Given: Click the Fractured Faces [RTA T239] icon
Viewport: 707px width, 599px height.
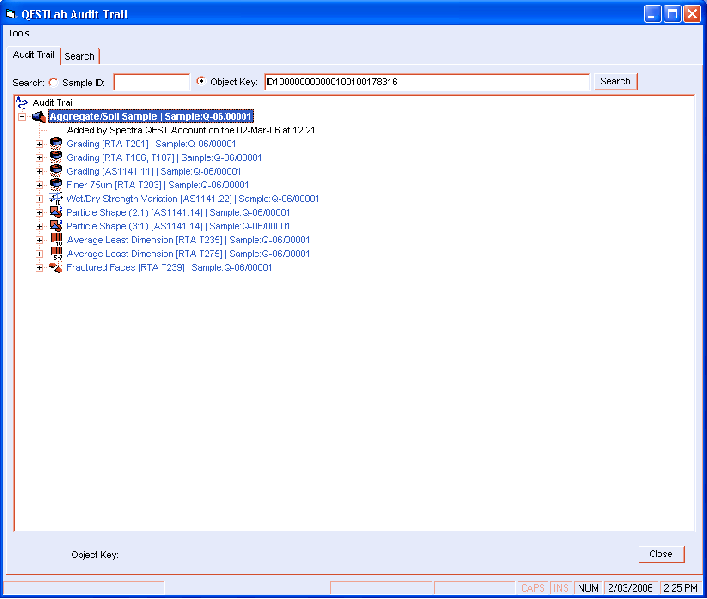Looking at the screenshot, I should [56, 267].
